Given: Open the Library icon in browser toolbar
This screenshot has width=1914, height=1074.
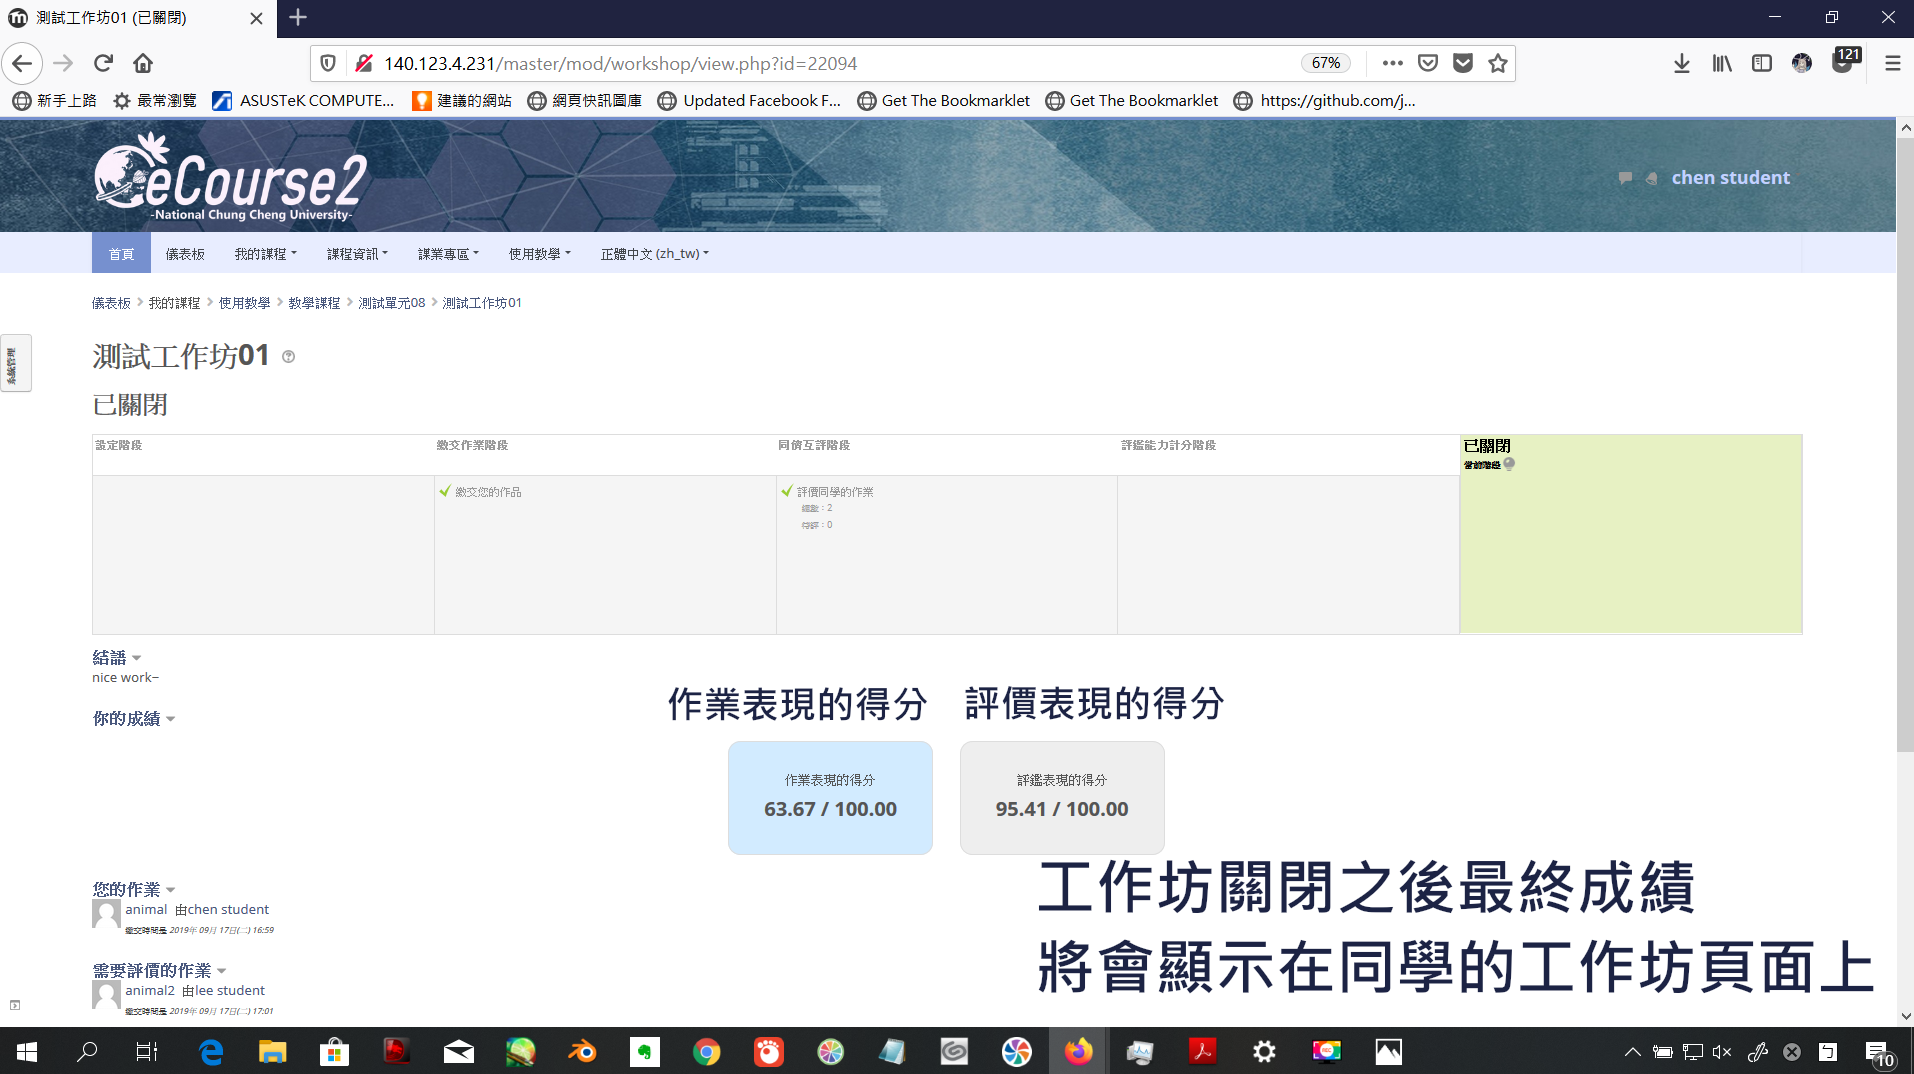Looking at the screenshot, I should [1721, 63].
